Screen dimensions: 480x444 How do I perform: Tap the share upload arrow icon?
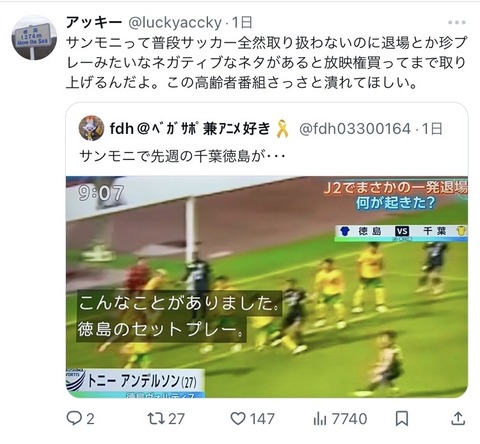pos(458,418)
